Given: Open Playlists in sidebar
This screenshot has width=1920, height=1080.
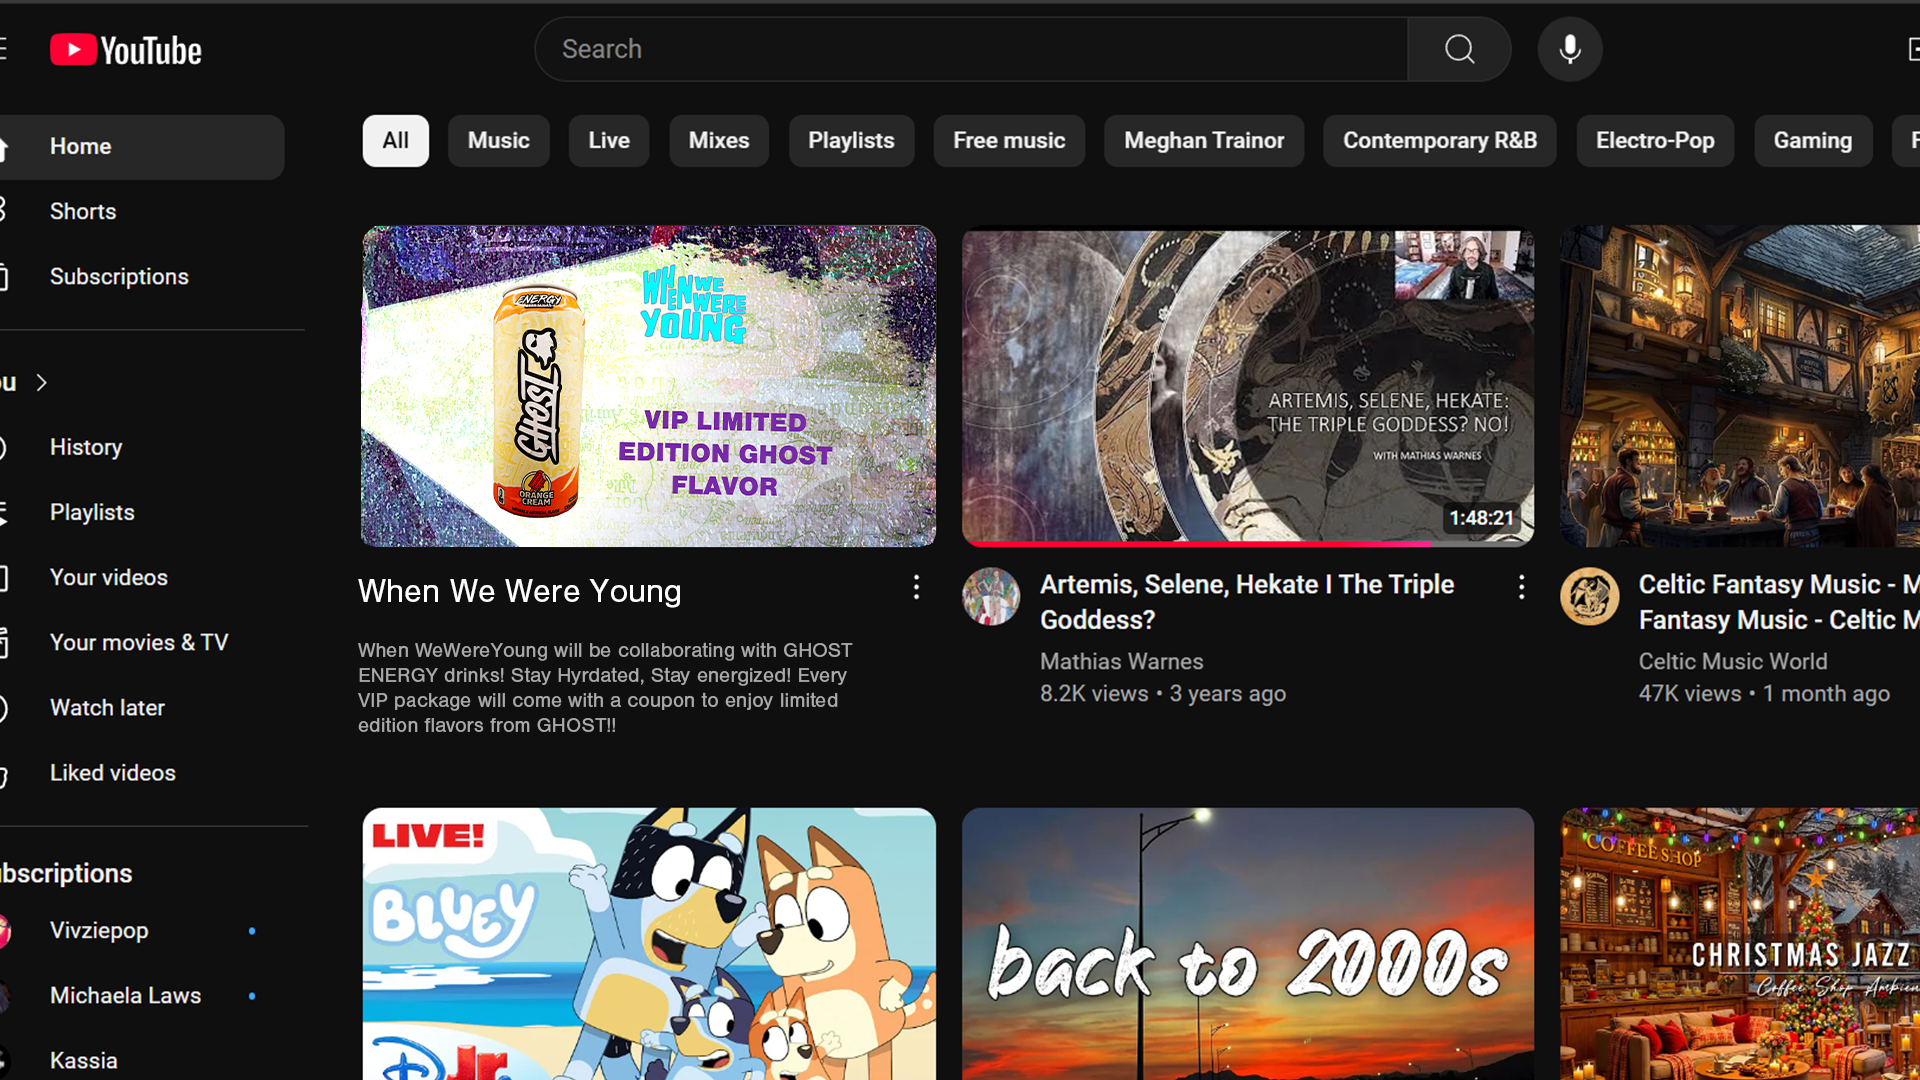Looking at the screenshot, I should [140, 513].
